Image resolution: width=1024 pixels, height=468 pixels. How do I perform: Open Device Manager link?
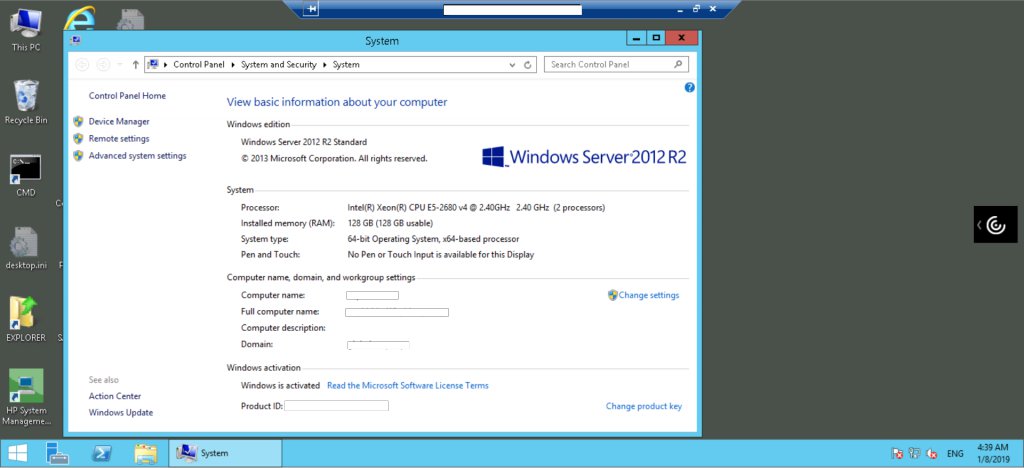119,121
